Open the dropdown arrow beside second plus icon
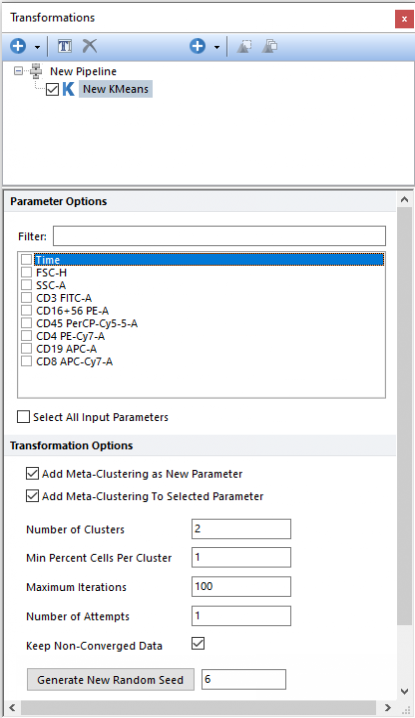The width and height of the screenshot is (415, 718). click(x=217, y=47)
